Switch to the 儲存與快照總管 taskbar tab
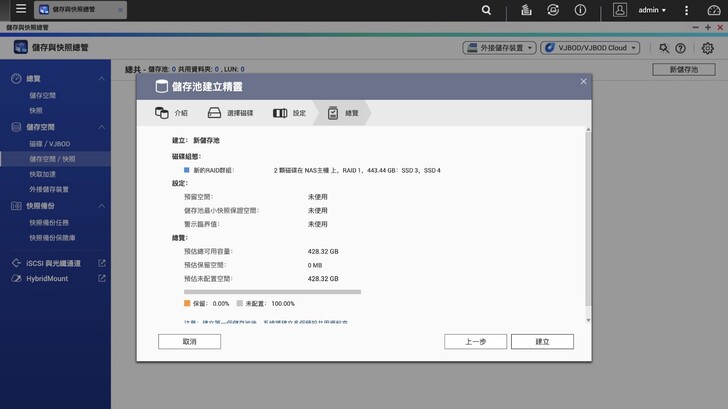The height and width of the screenshot is (409, 728). coord(79,10)
